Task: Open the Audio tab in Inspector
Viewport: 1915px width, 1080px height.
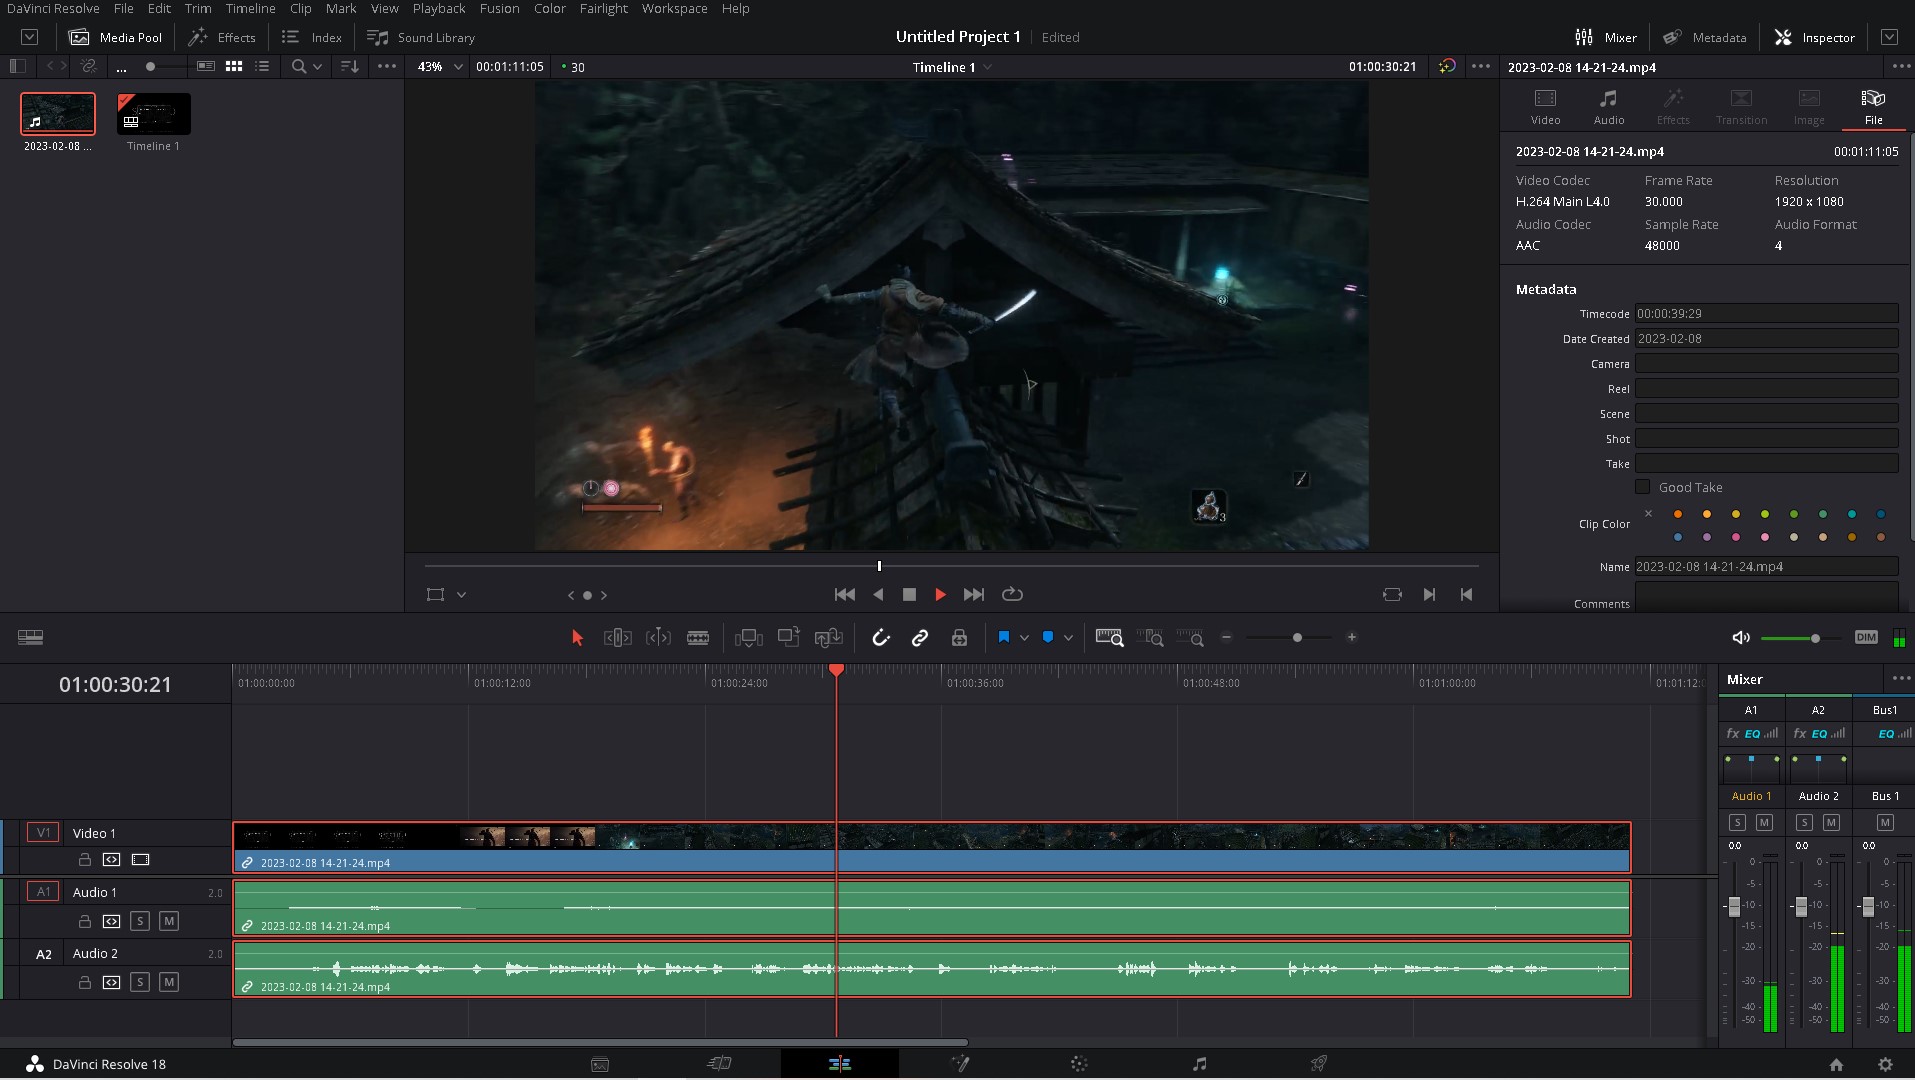Action: (1608, 107)
